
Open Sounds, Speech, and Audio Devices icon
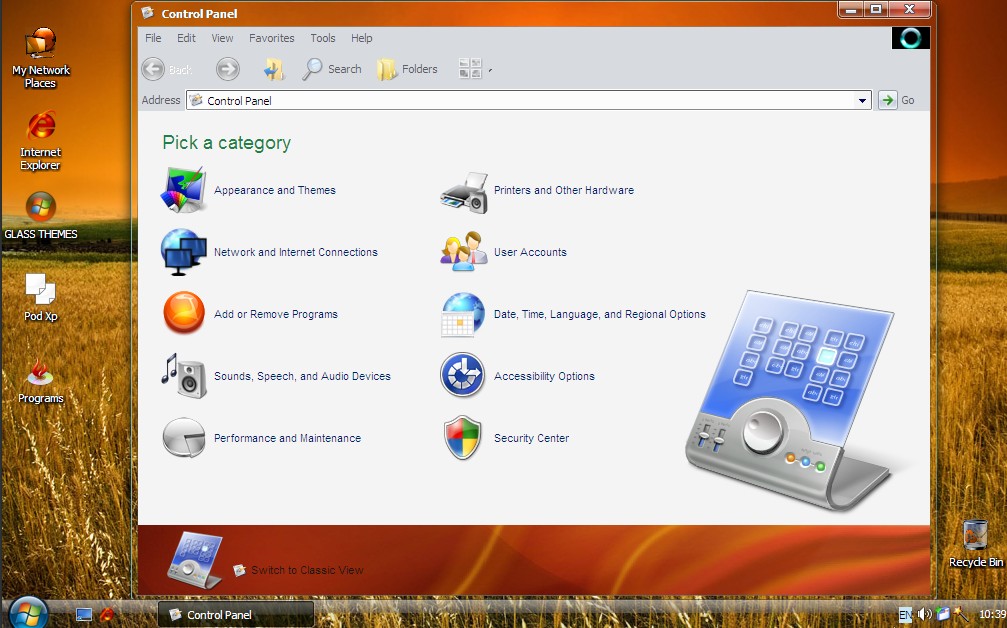point(184,376)
